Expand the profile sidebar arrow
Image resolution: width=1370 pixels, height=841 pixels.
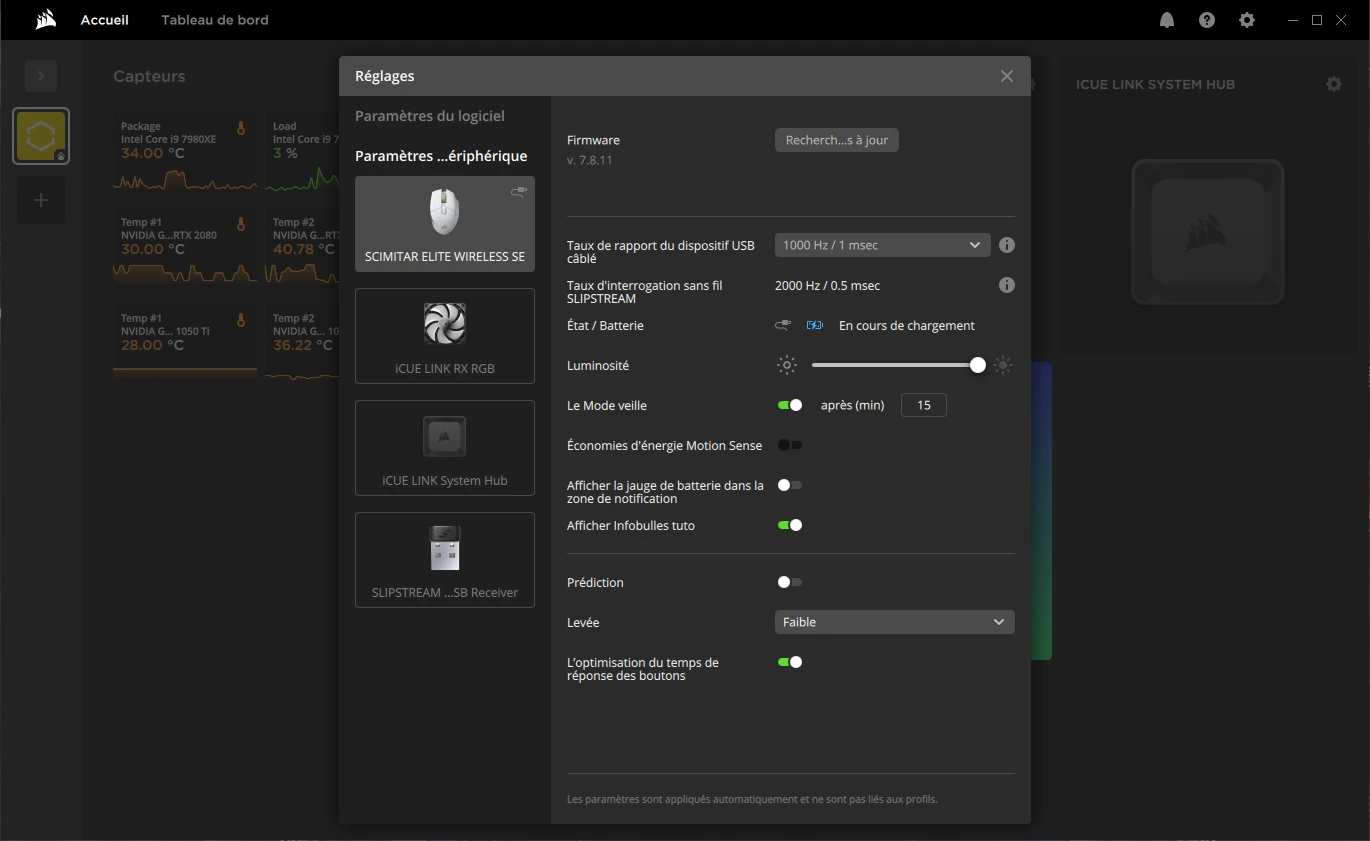point(41,76)
